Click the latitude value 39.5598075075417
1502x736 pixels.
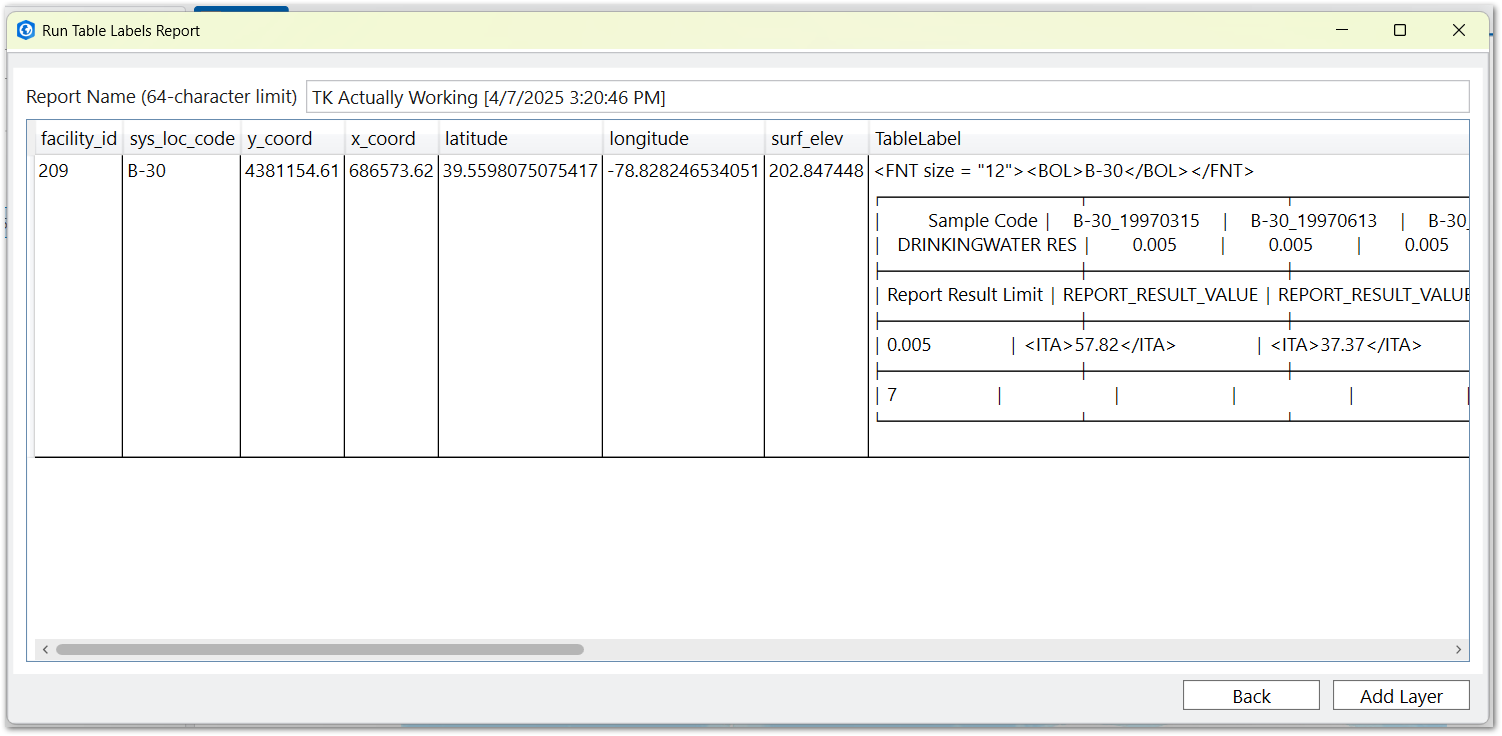(519, 170)
